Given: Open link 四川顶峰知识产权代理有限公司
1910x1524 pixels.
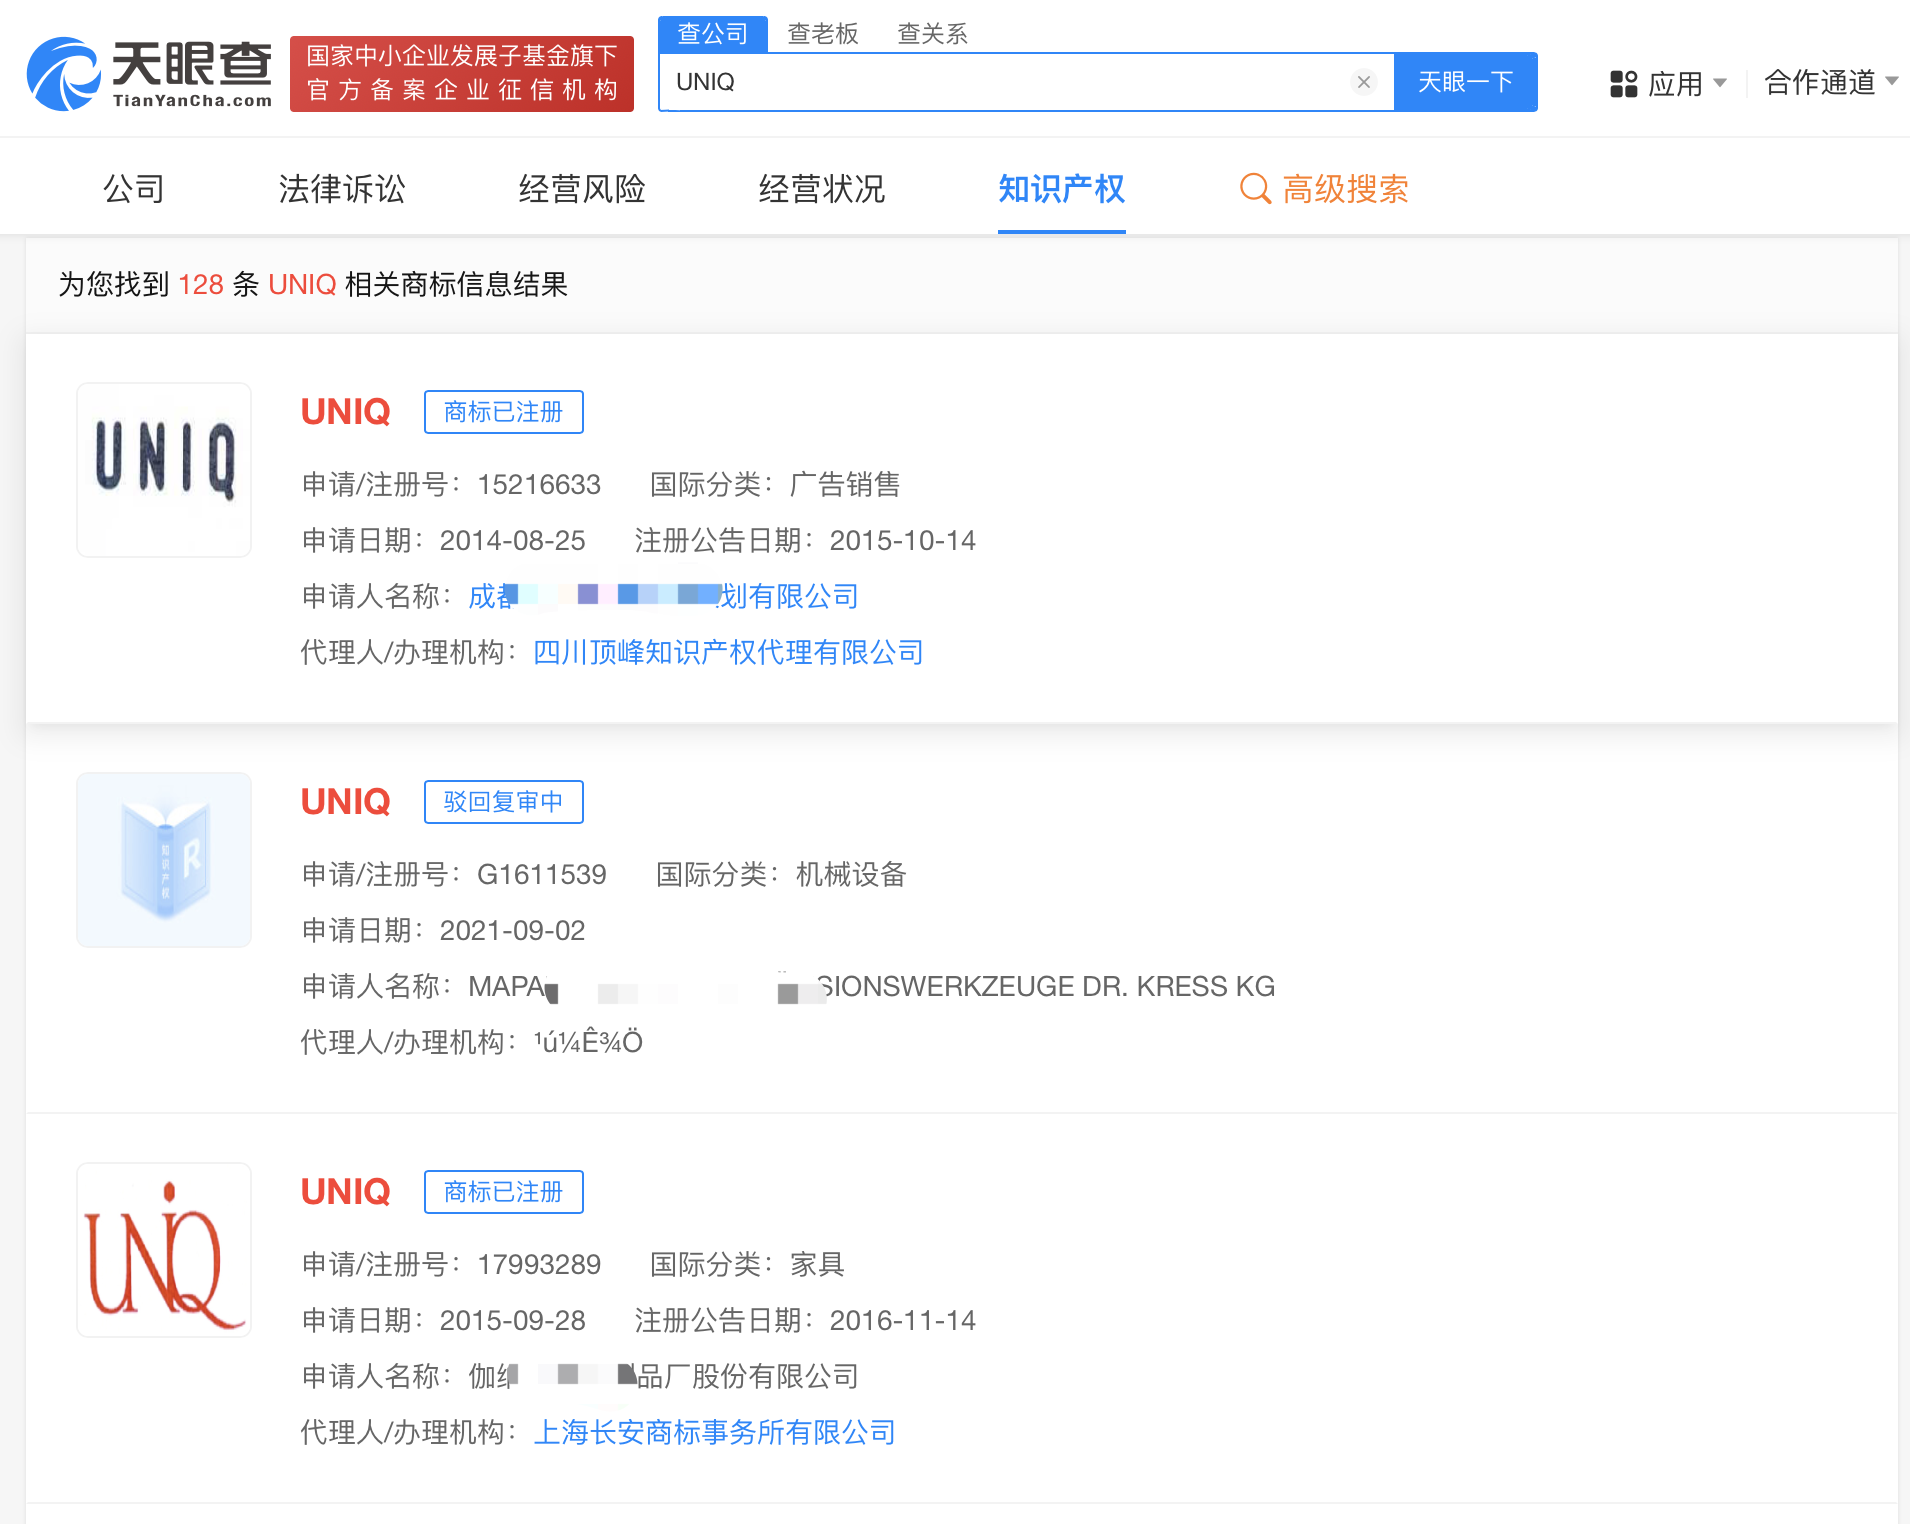Looking at the screenshot, I should 728,652.
